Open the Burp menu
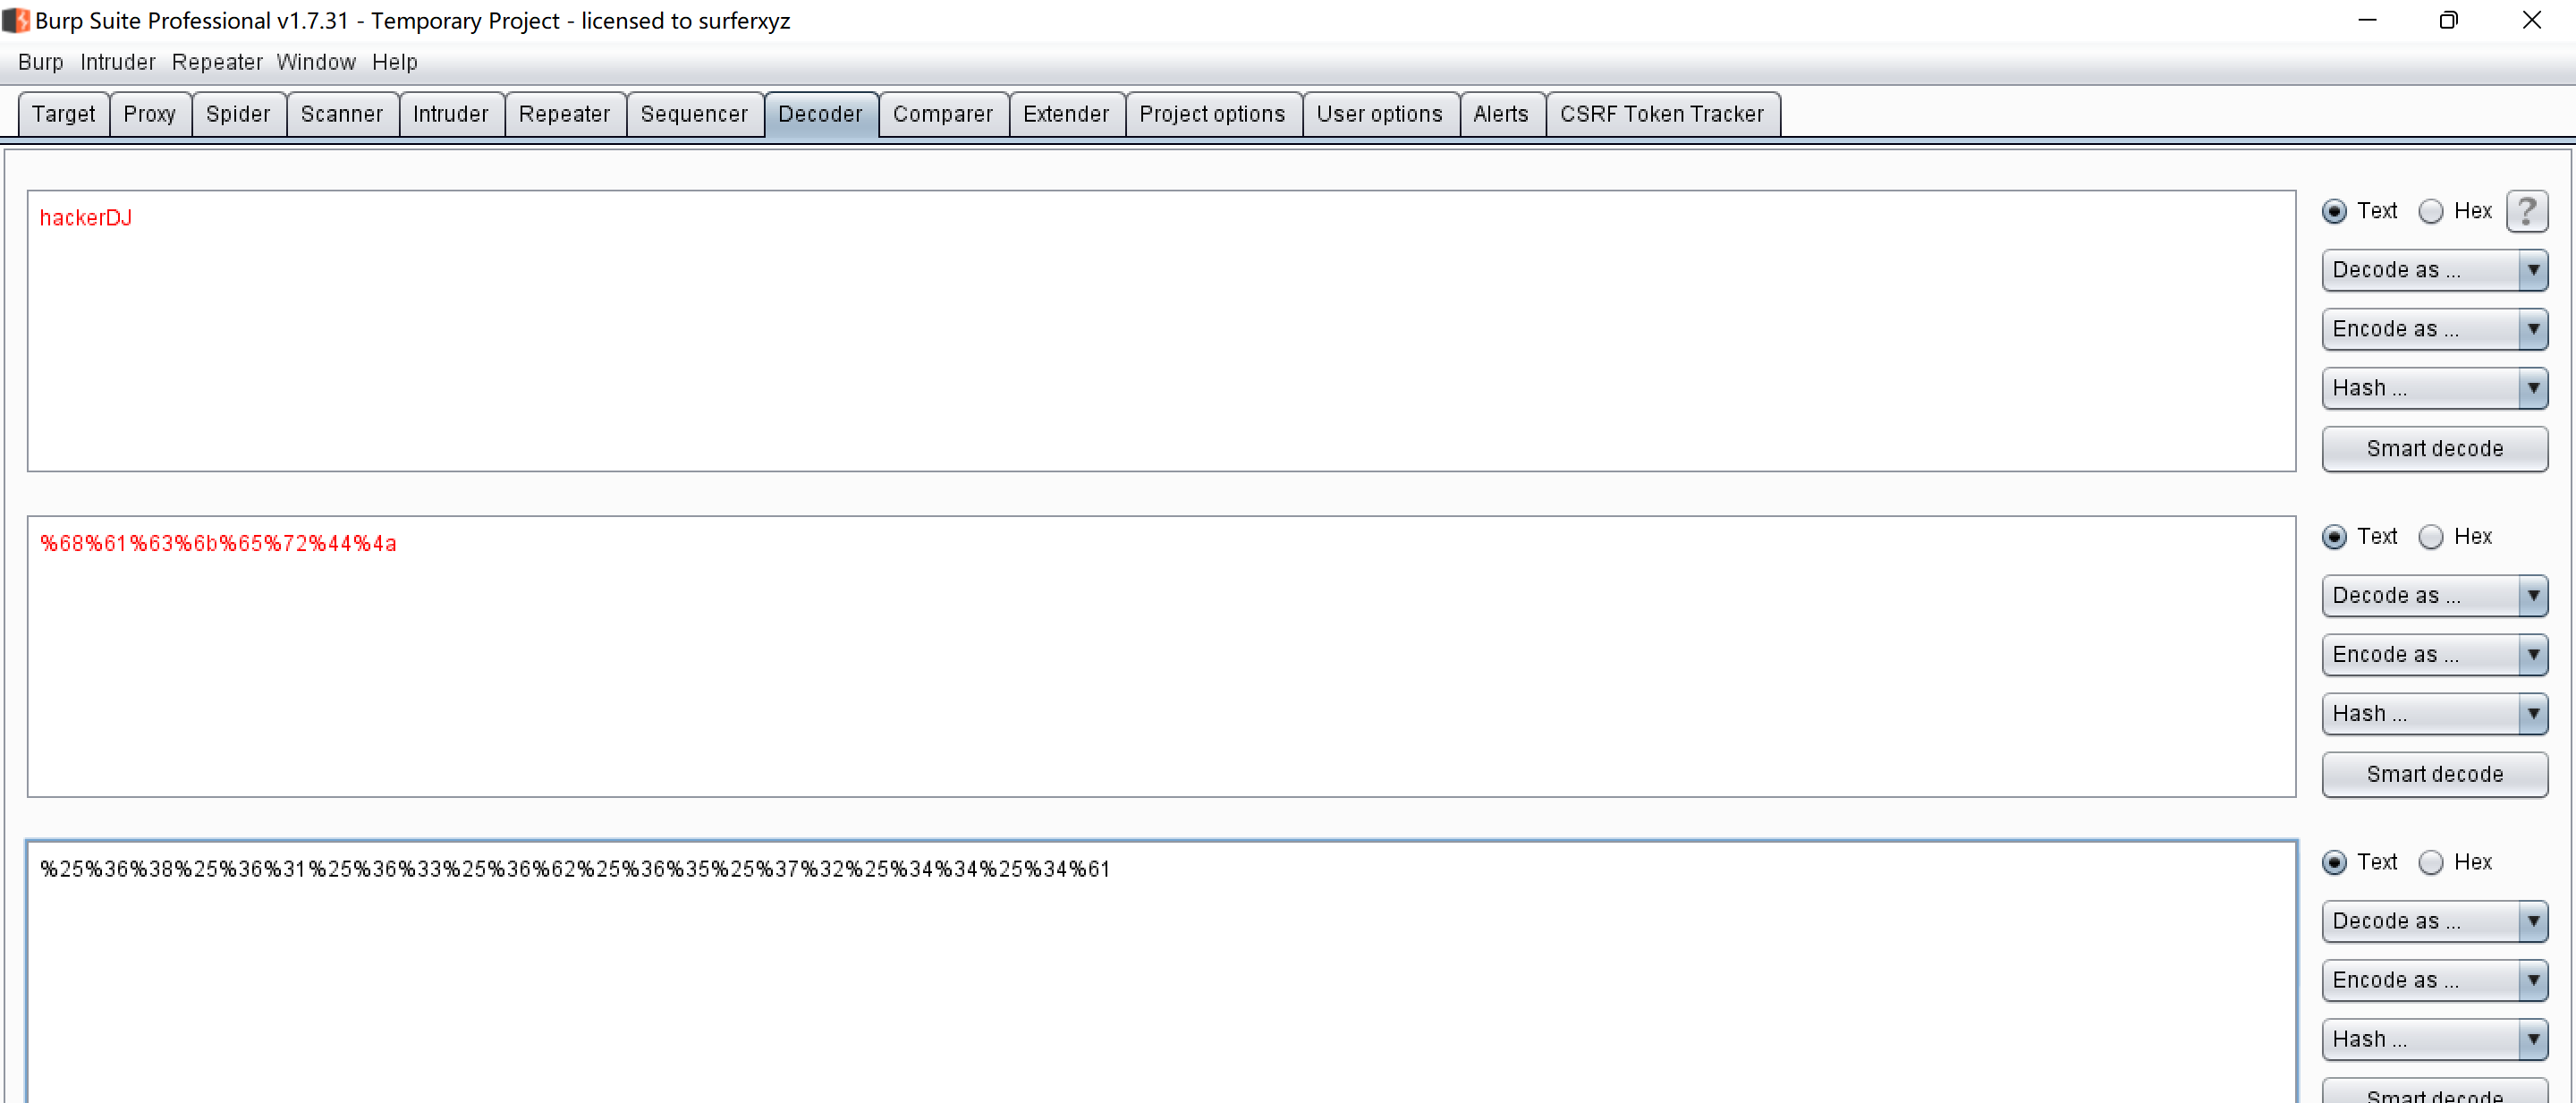This screenshot has height=1103, width=2576. 40,62
